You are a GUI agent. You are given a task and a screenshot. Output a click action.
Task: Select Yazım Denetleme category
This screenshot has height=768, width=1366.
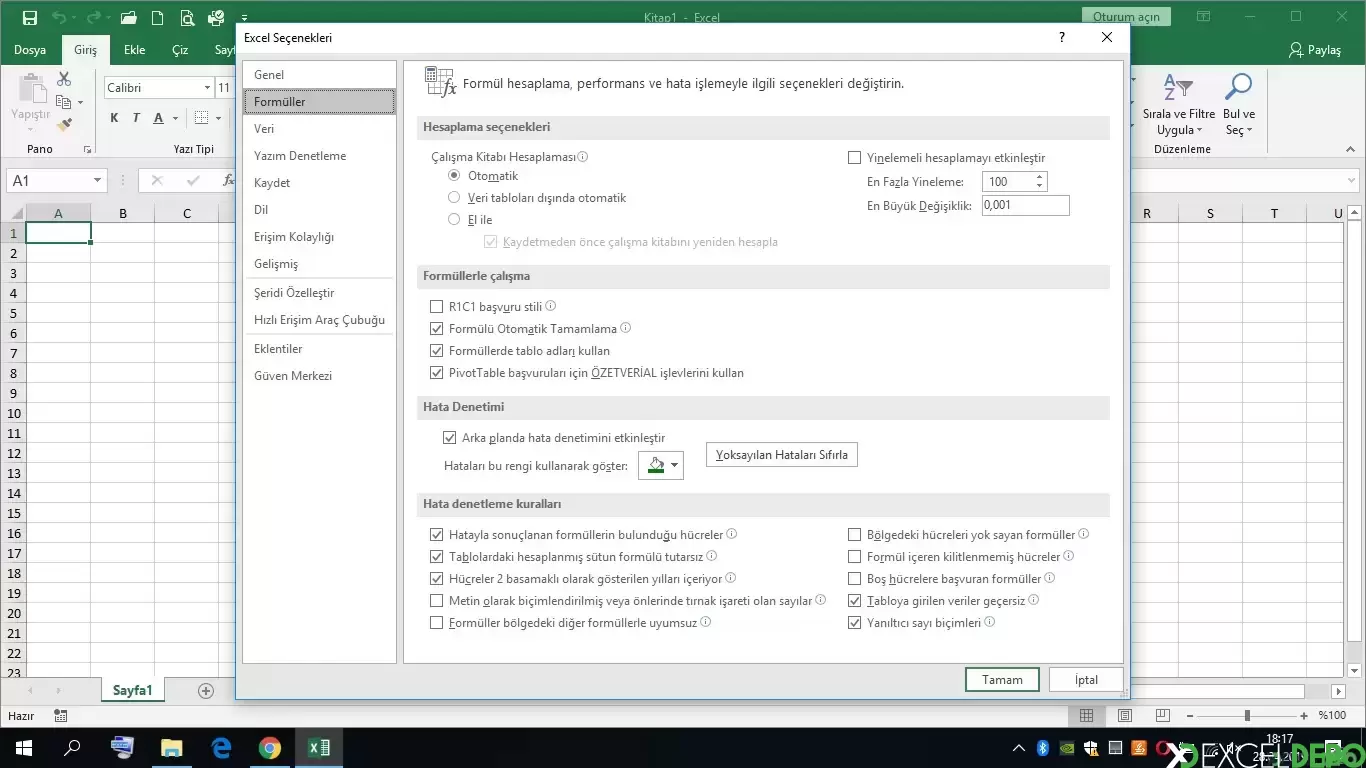point(319,156)
